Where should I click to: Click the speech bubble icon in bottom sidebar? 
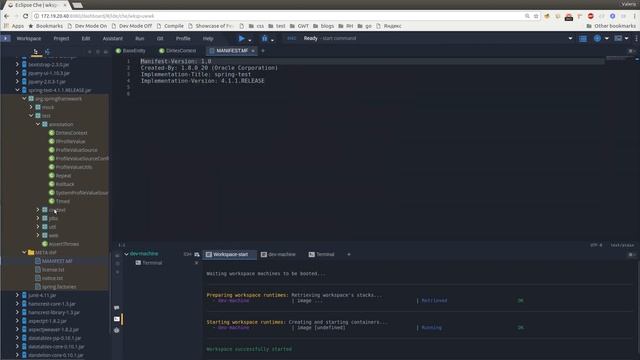click(117, 308)
